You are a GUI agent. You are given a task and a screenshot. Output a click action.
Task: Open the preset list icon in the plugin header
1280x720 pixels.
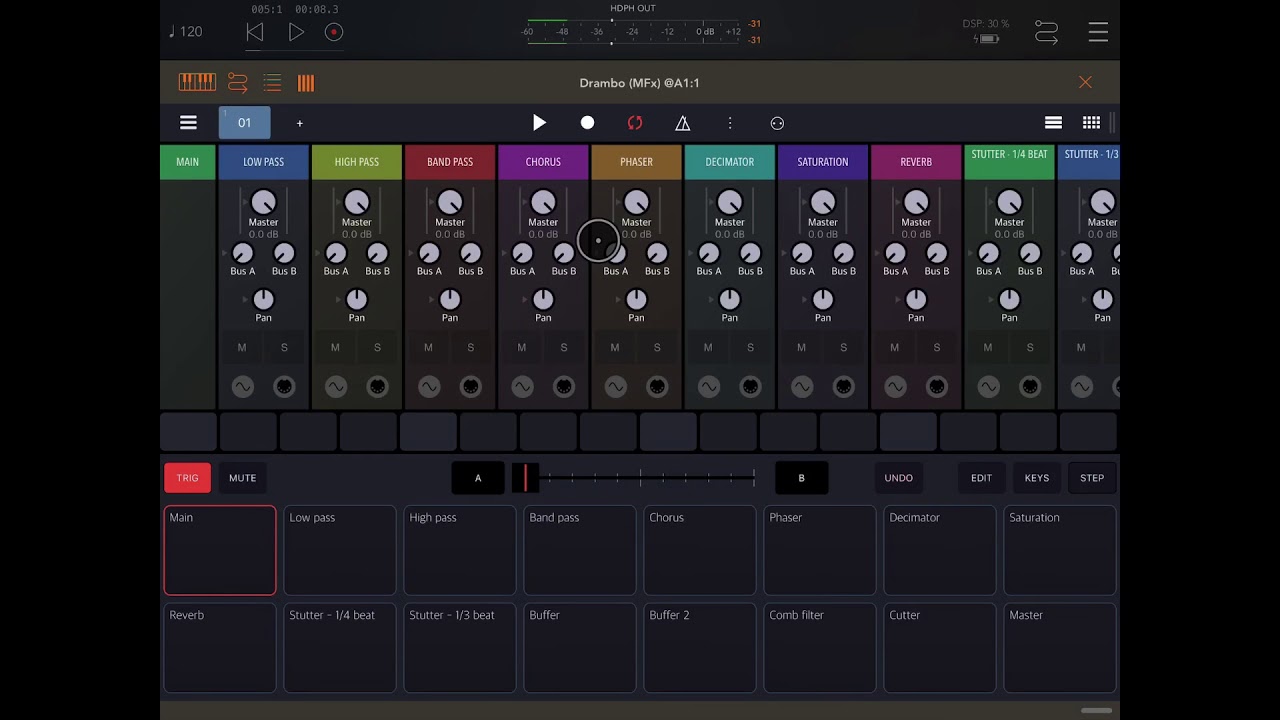pos(272,83)
